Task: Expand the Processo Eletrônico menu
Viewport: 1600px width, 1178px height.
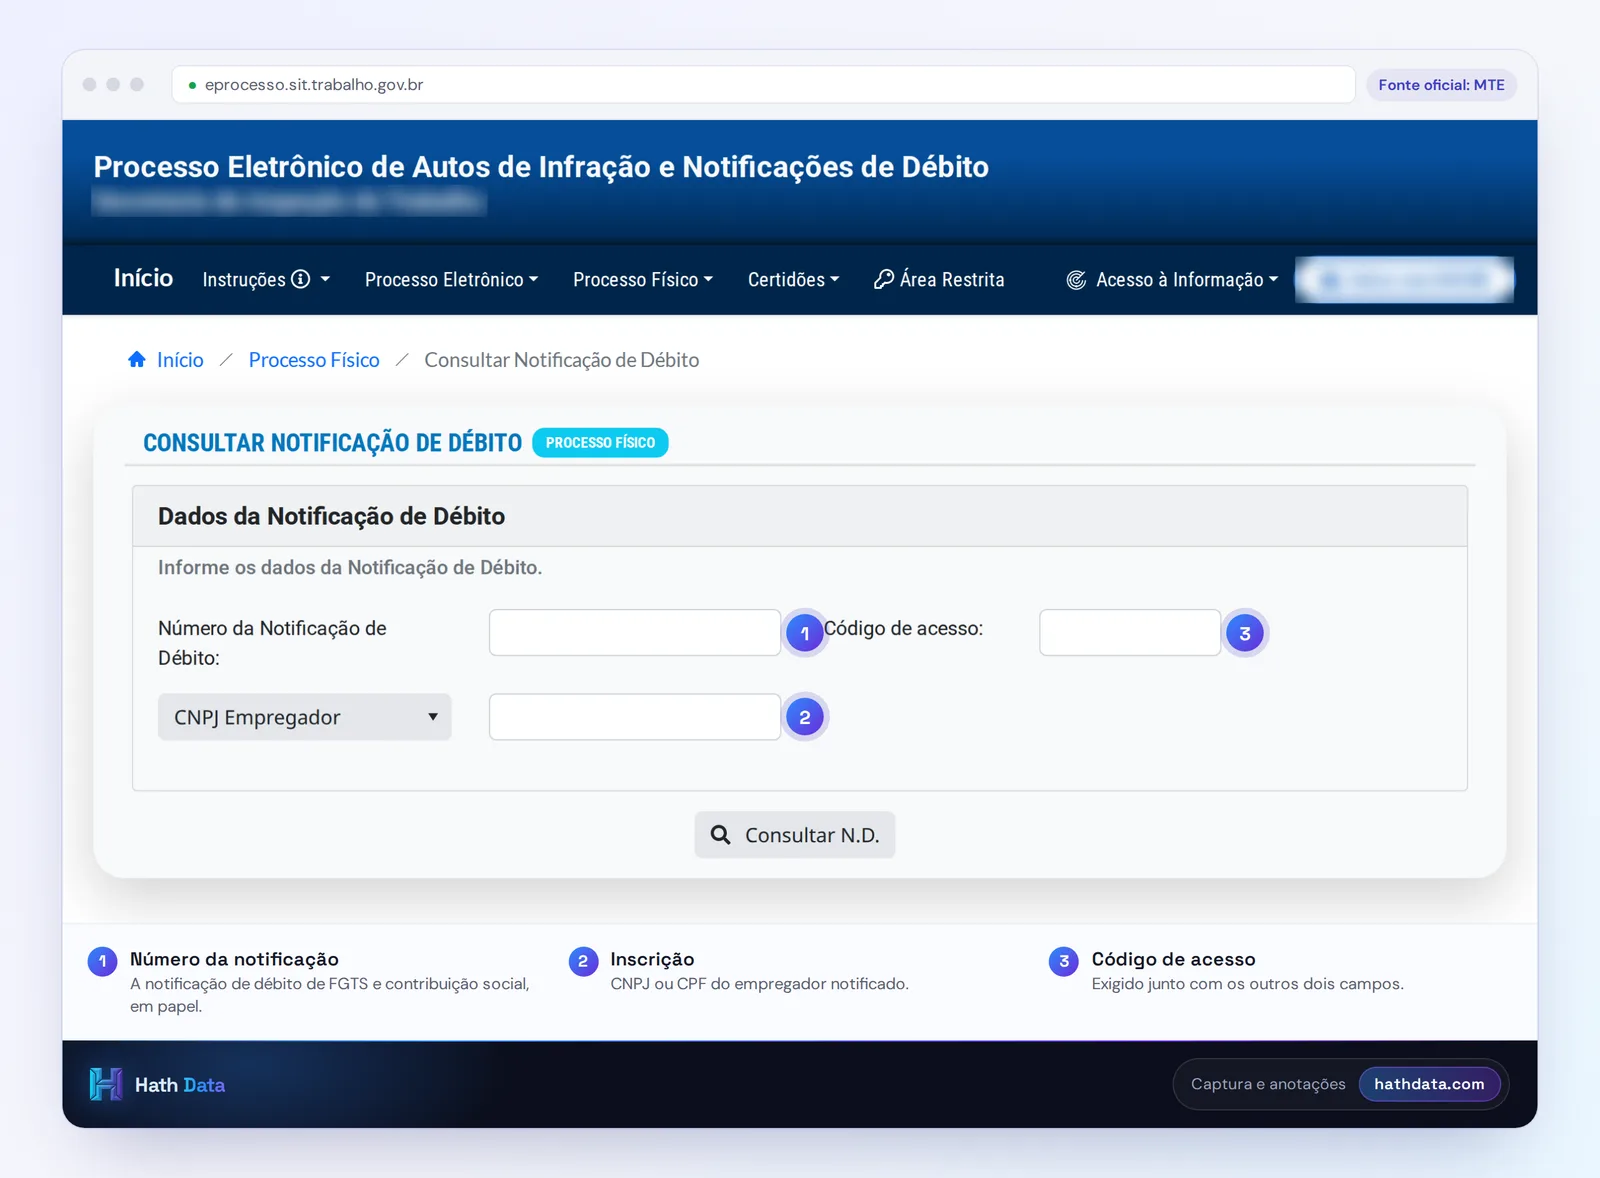Action: [451, 279]
